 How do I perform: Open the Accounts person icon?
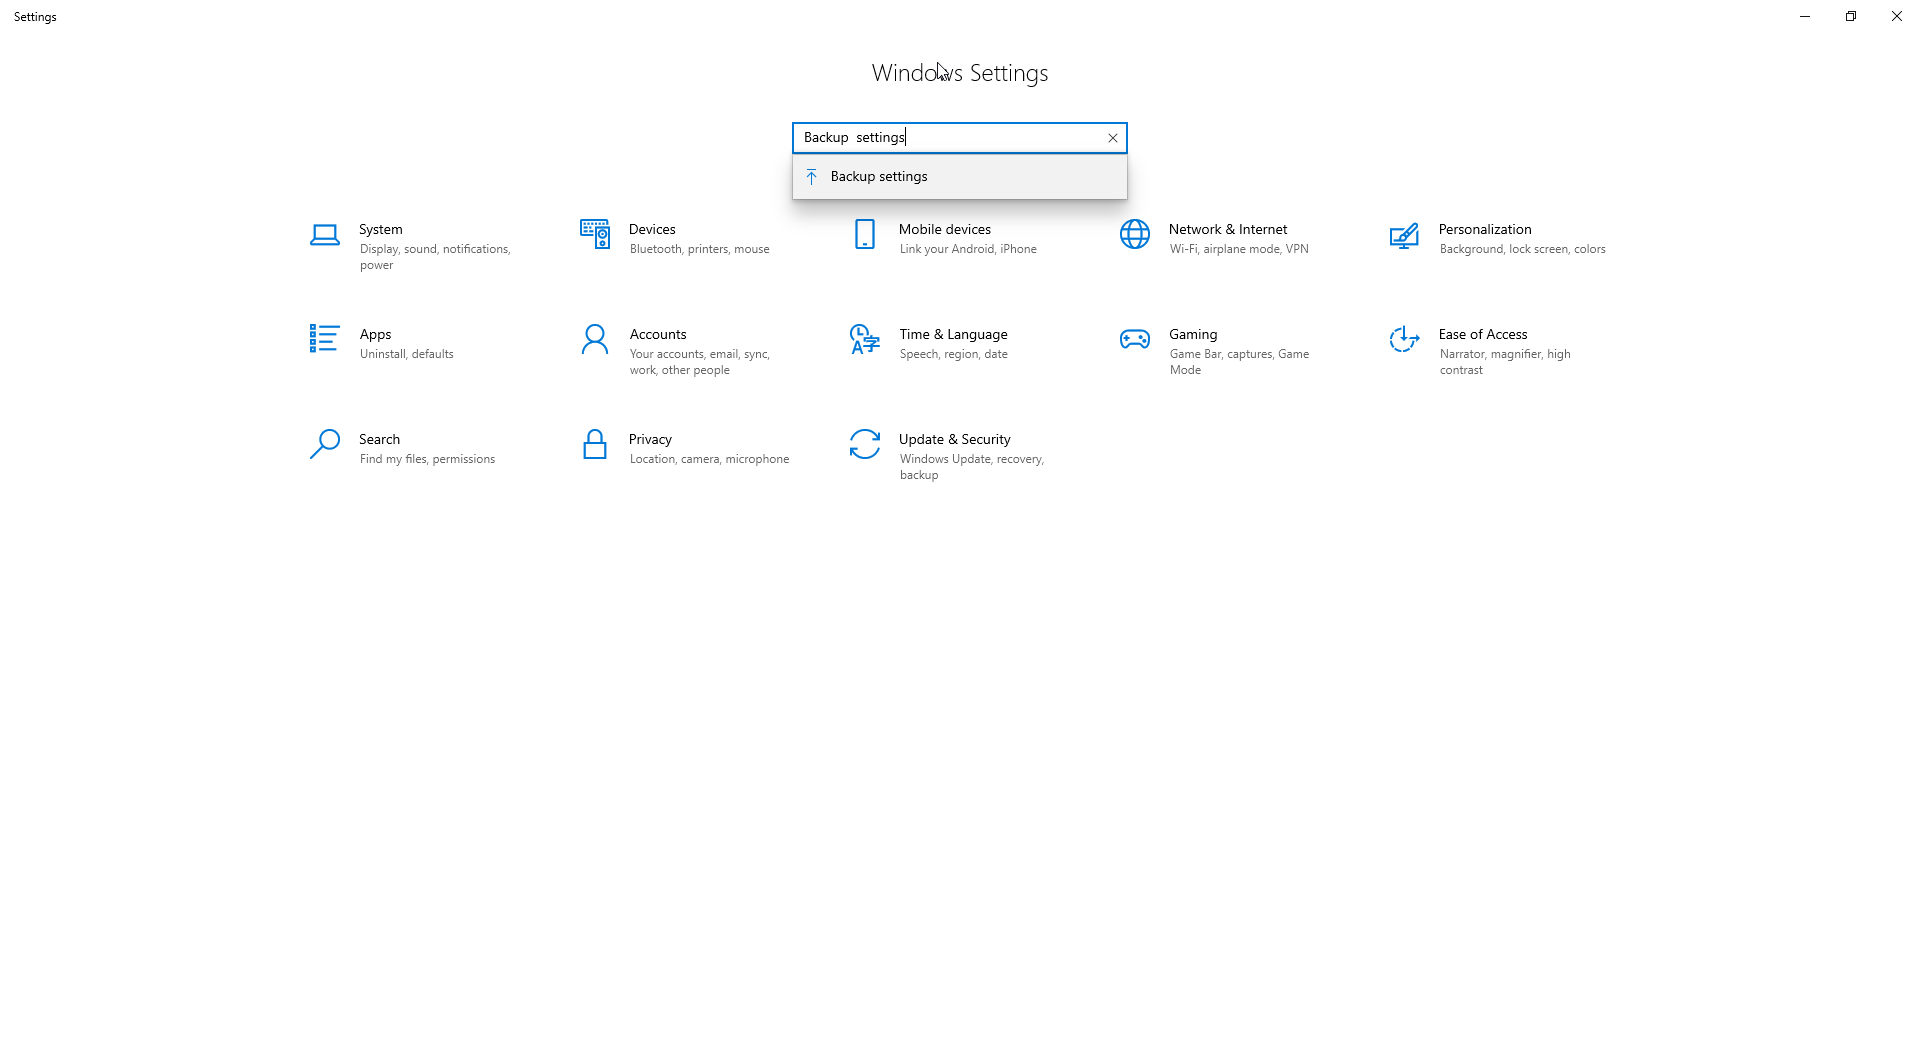point(595,339)
